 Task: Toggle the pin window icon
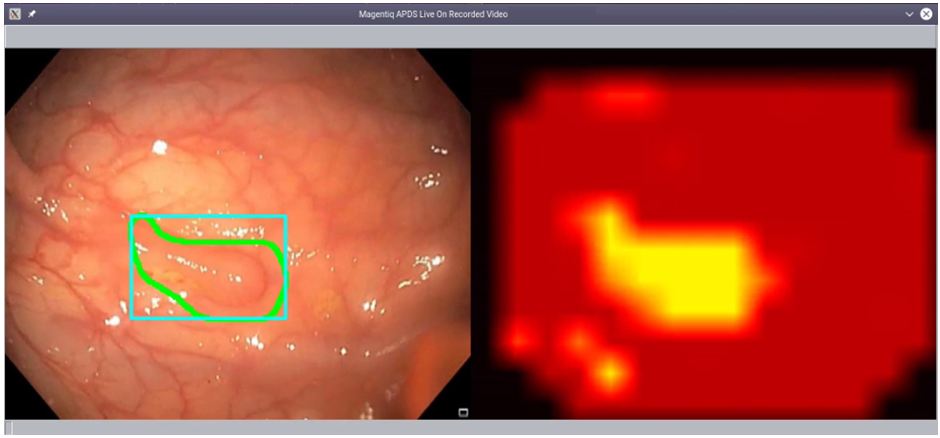coord(32,14)
